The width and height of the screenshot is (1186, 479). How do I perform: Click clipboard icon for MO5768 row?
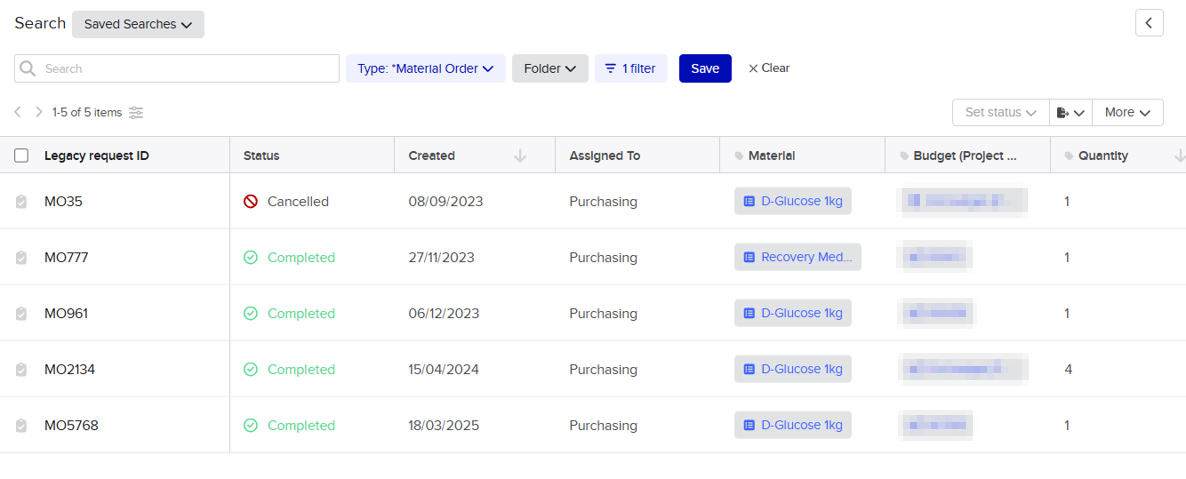coord(21,426)
